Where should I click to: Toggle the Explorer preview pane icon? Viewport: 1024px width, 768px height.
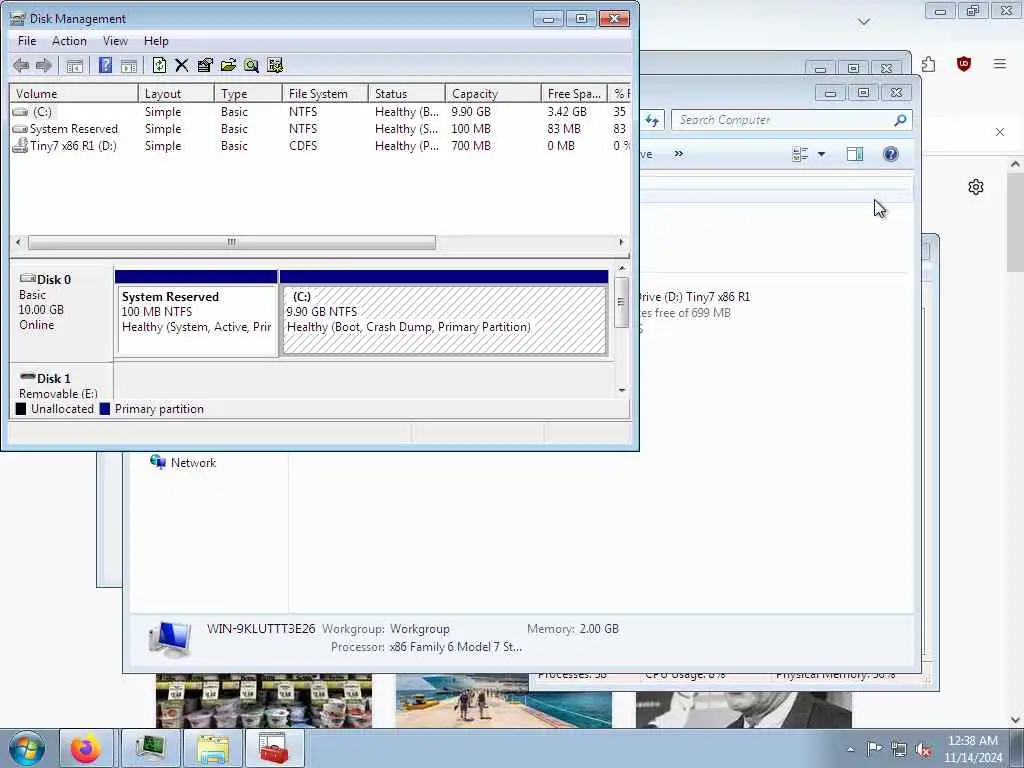click(x=855, y=154)
